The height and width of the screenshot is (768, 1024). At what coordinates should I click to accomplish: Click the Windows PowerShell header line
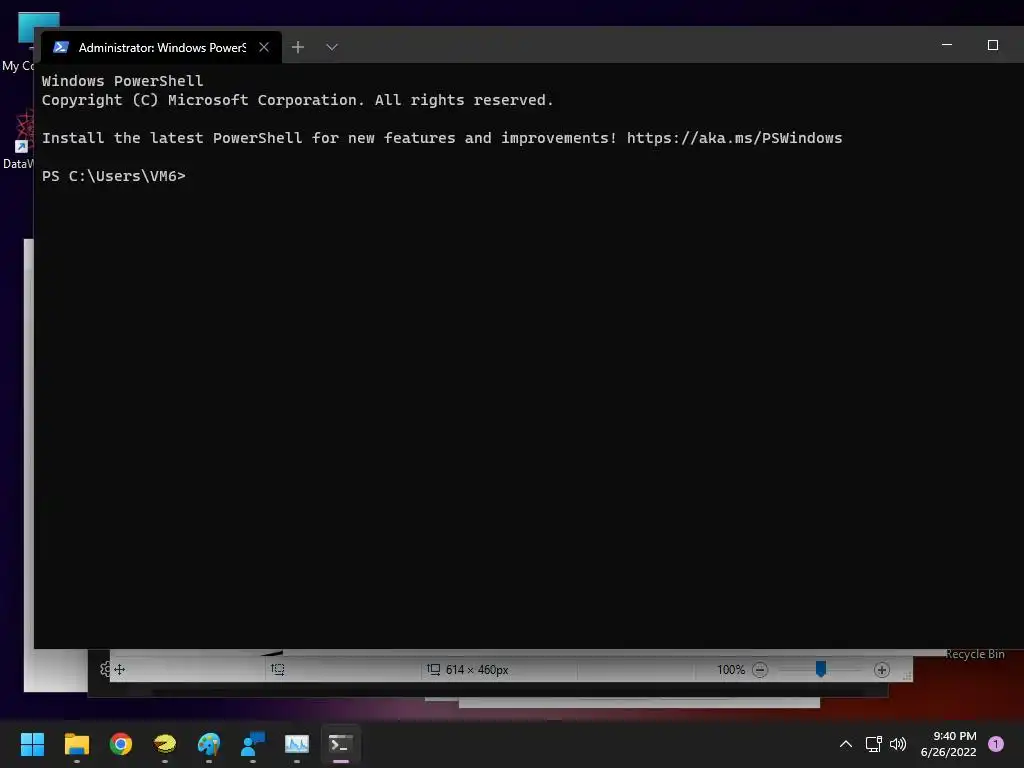click(123, 81)
